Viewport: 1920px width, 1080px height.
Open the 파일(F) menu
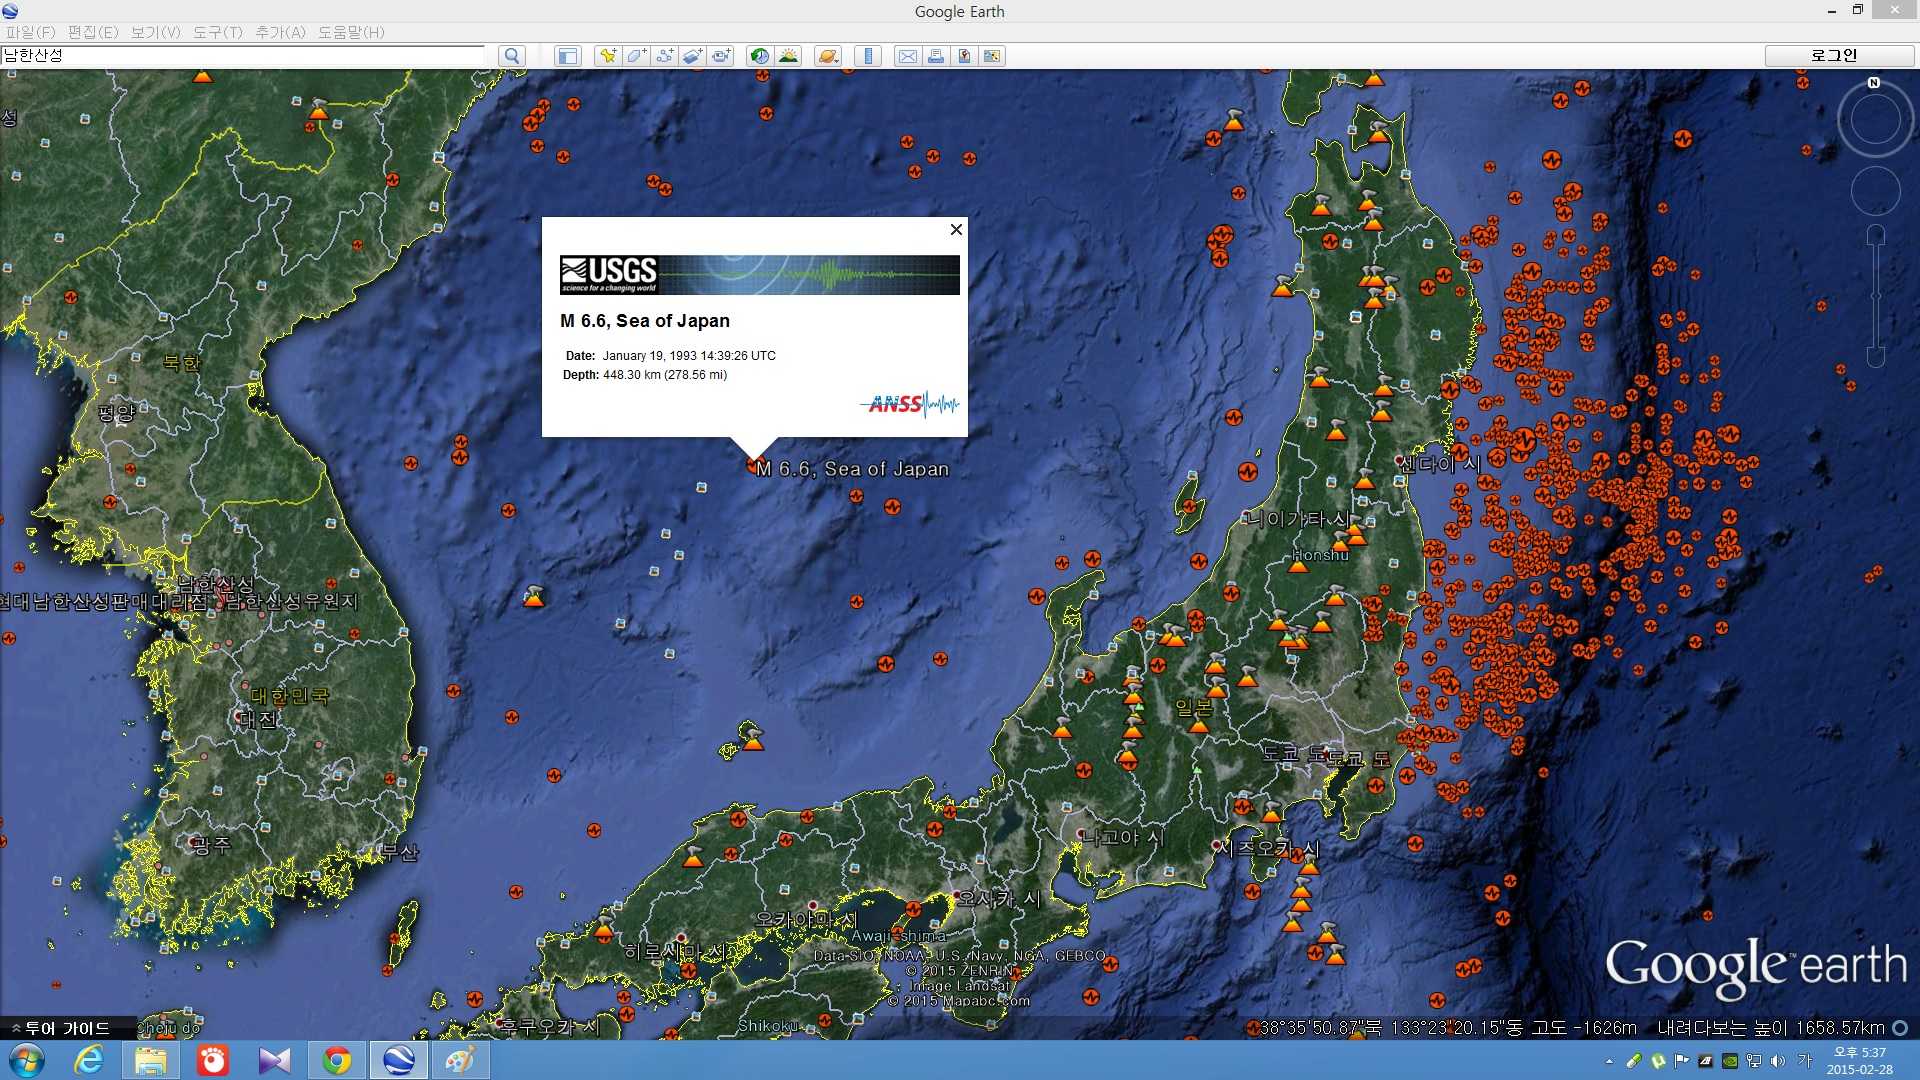(x=31, y=32)
